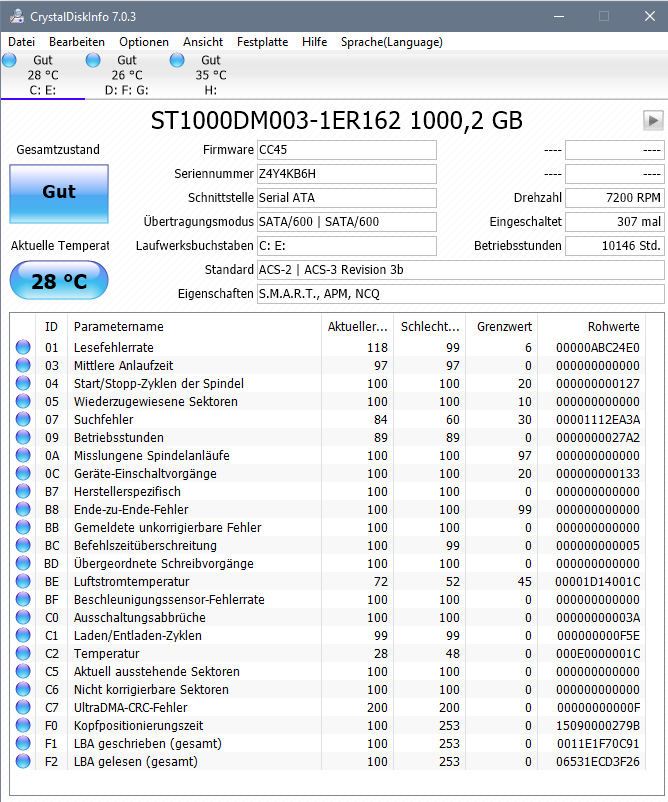Click status orb of Temperatur C2 row
Image resolution: width=668 pixels, height=802 pixels.
click(x=23, y=653)
